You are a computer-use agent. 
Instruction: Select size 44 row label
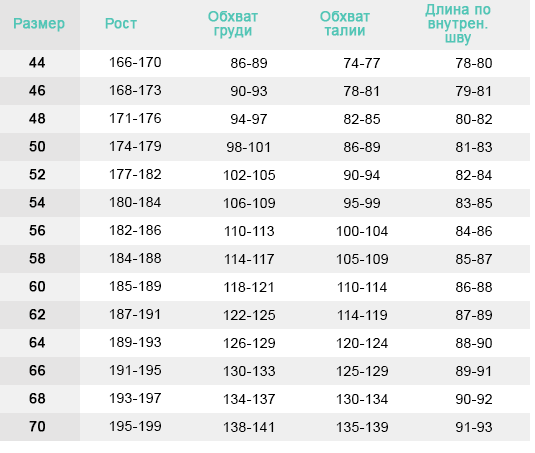point(37,63)
